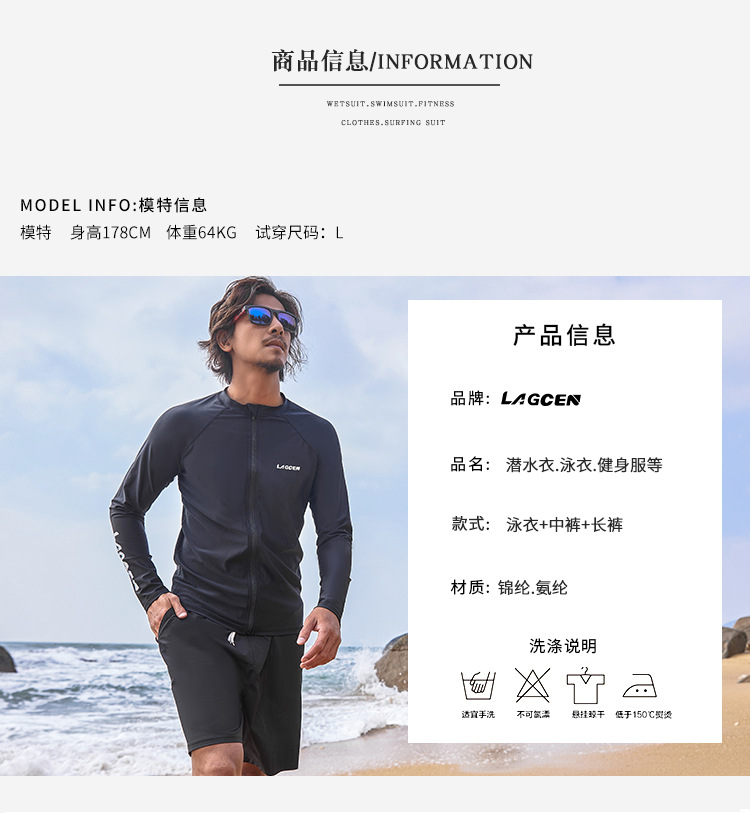750x813 pixels.
Task: Click the WETSUIT.SWIMSUIT.FITNESS subtitle text
Action: [391, 104]
